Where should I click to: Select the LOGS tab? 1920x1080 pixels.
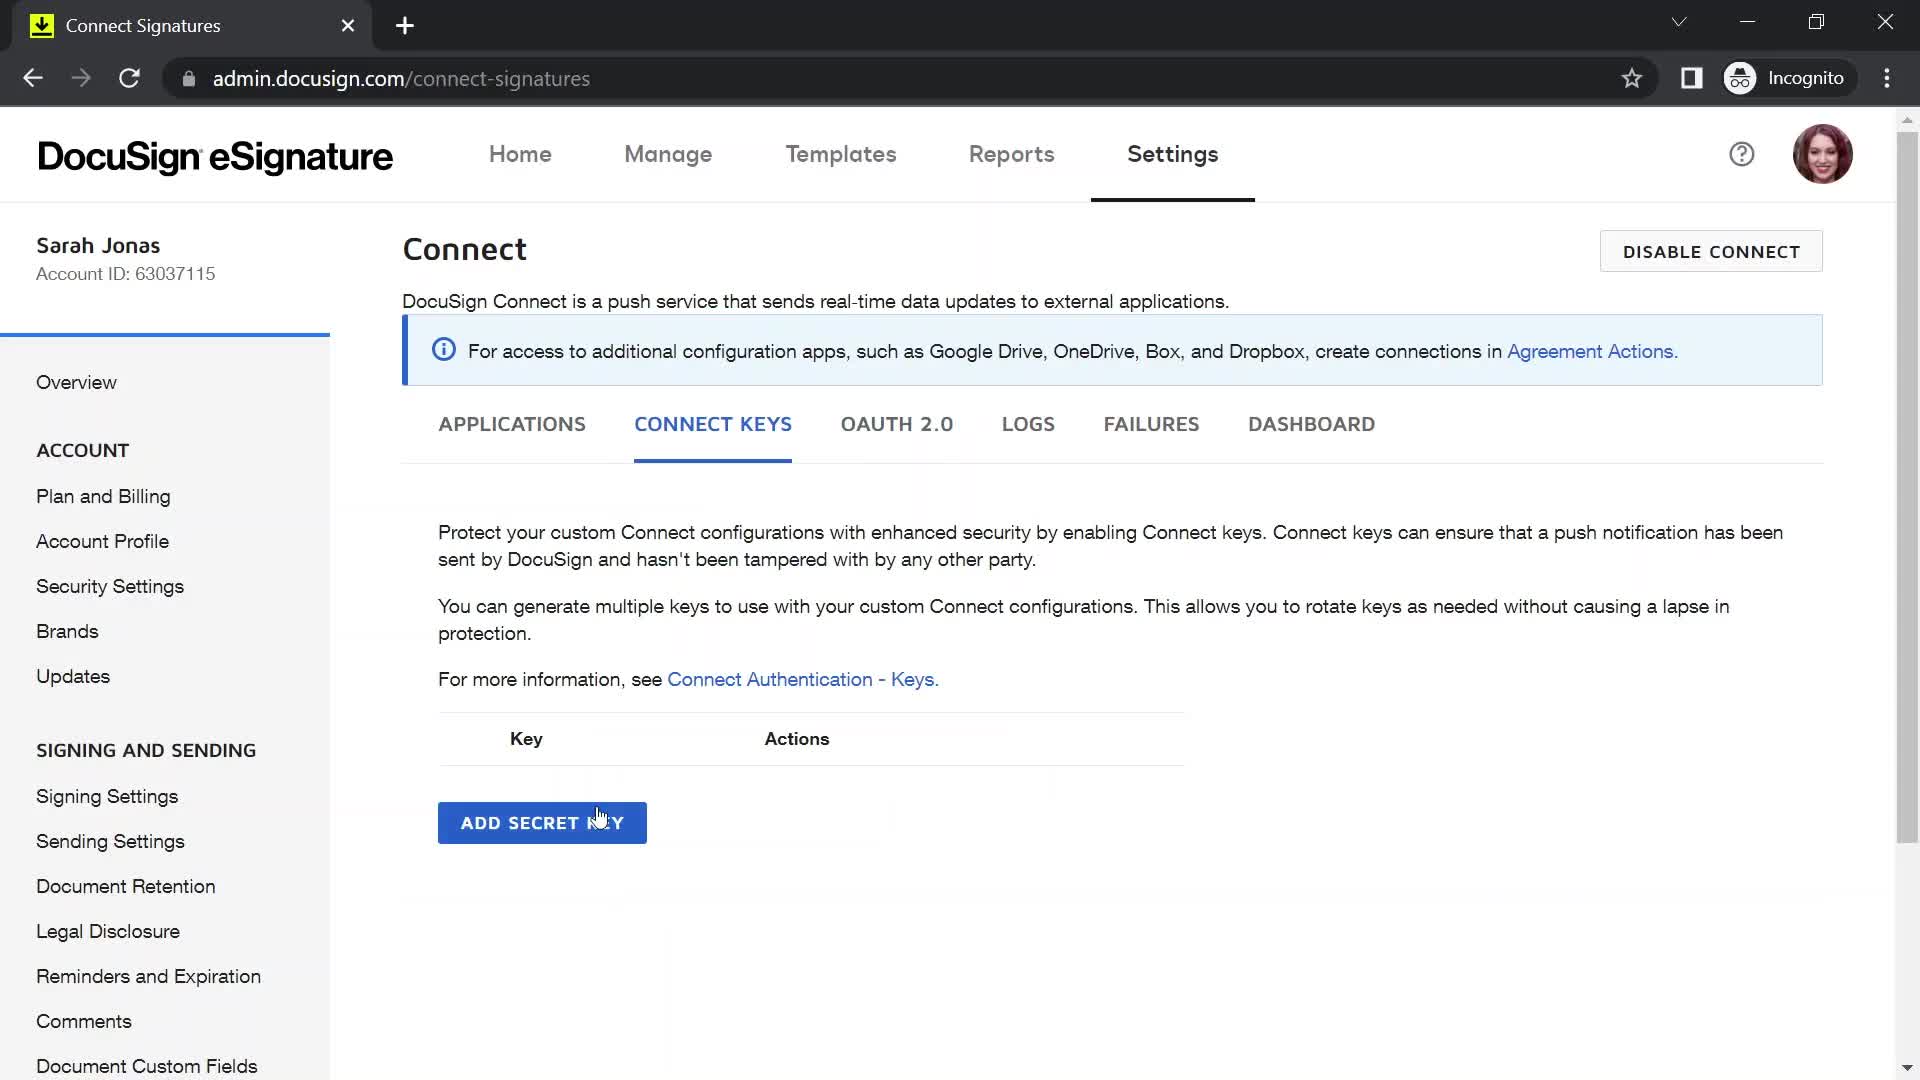1029,423
